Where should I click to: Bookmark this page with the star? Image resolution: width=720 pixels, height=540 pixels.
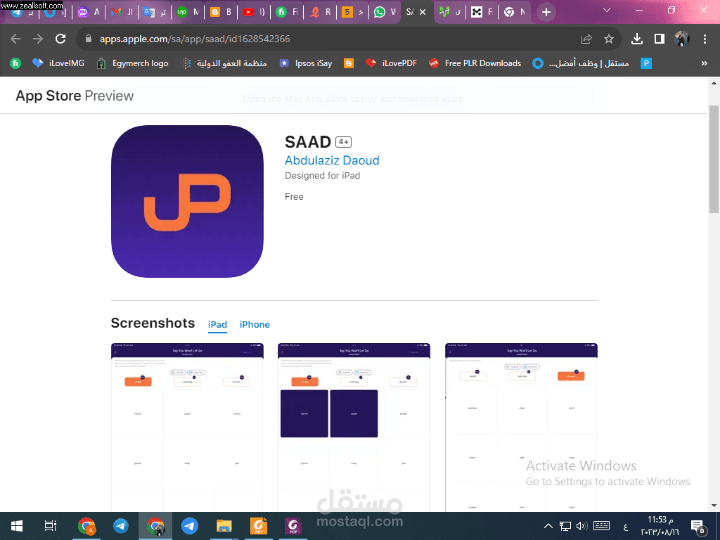(609, 39)
